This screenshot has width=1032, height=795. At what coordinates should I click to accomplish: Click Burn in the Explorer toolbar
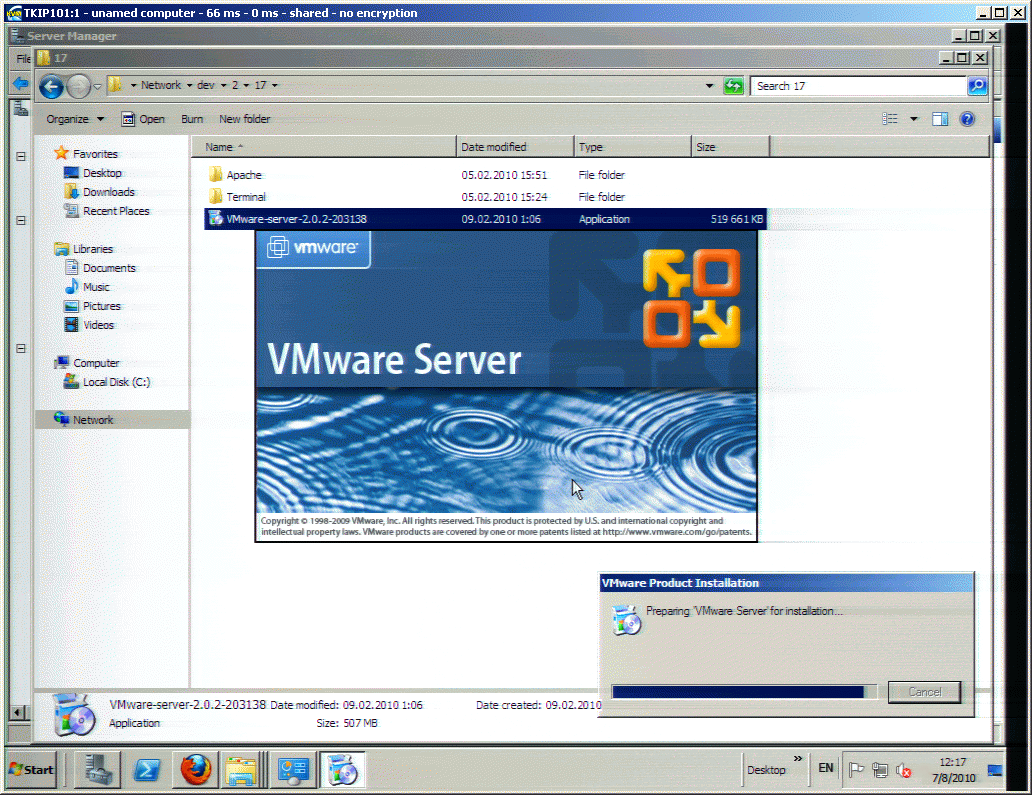click(x=192, y=119)
